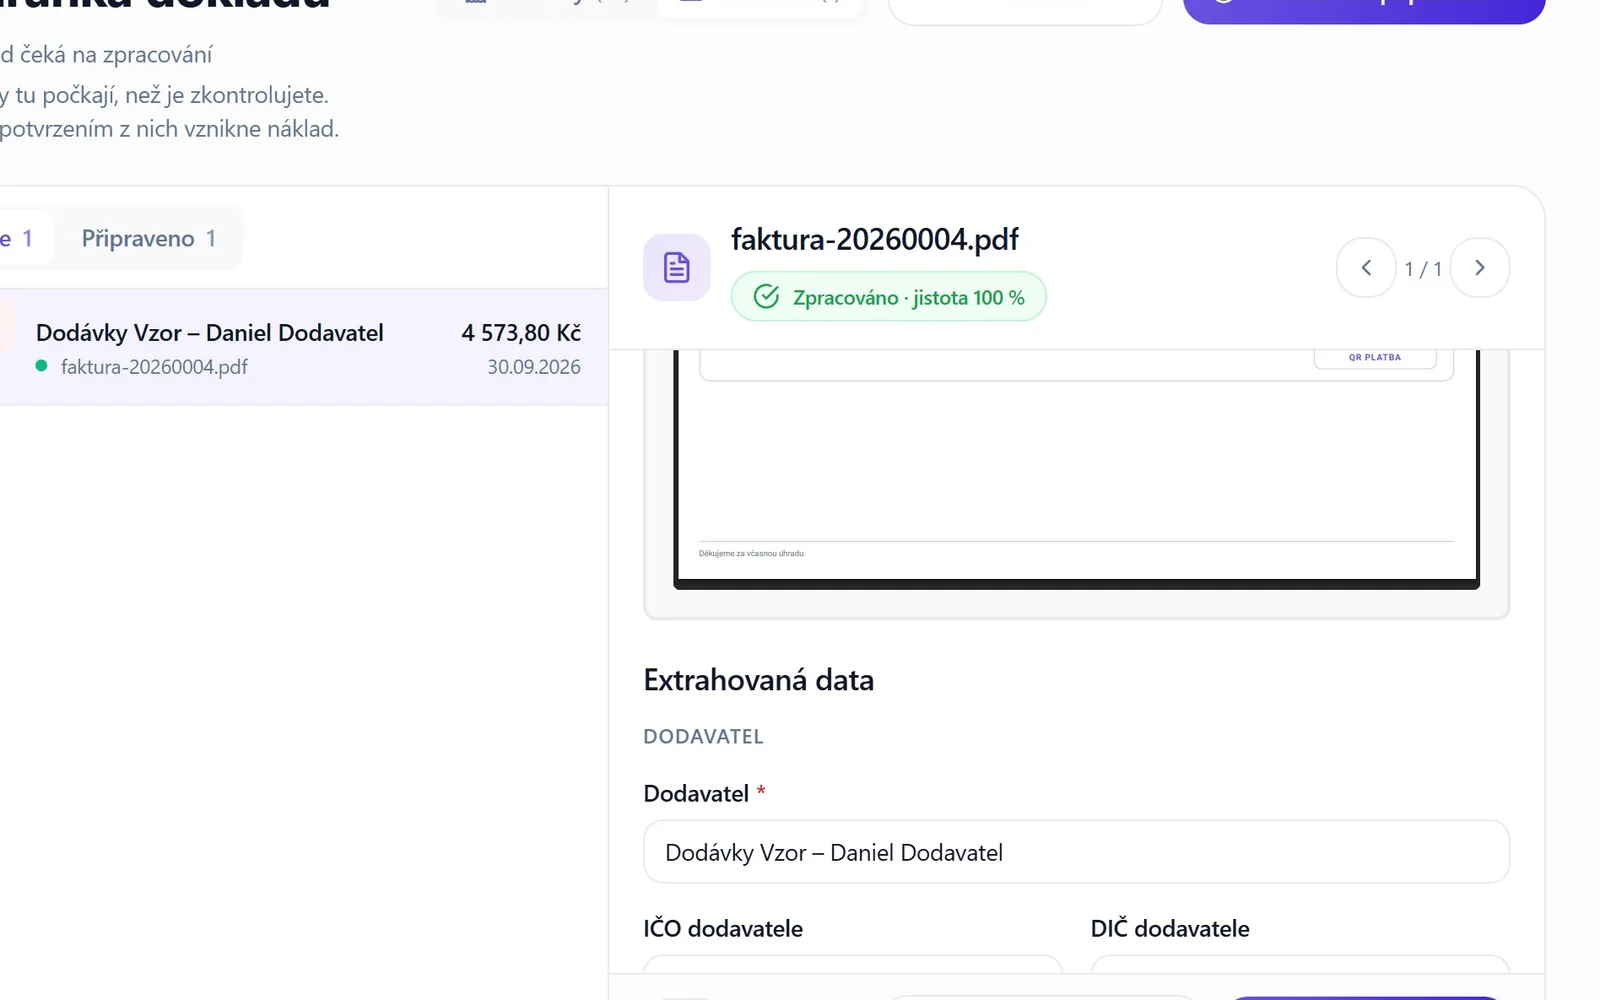Select the Dodávky Vzor – Daniel Dodavatel document row
This screenshot has width=1600, height=1000.
(304, 348)
